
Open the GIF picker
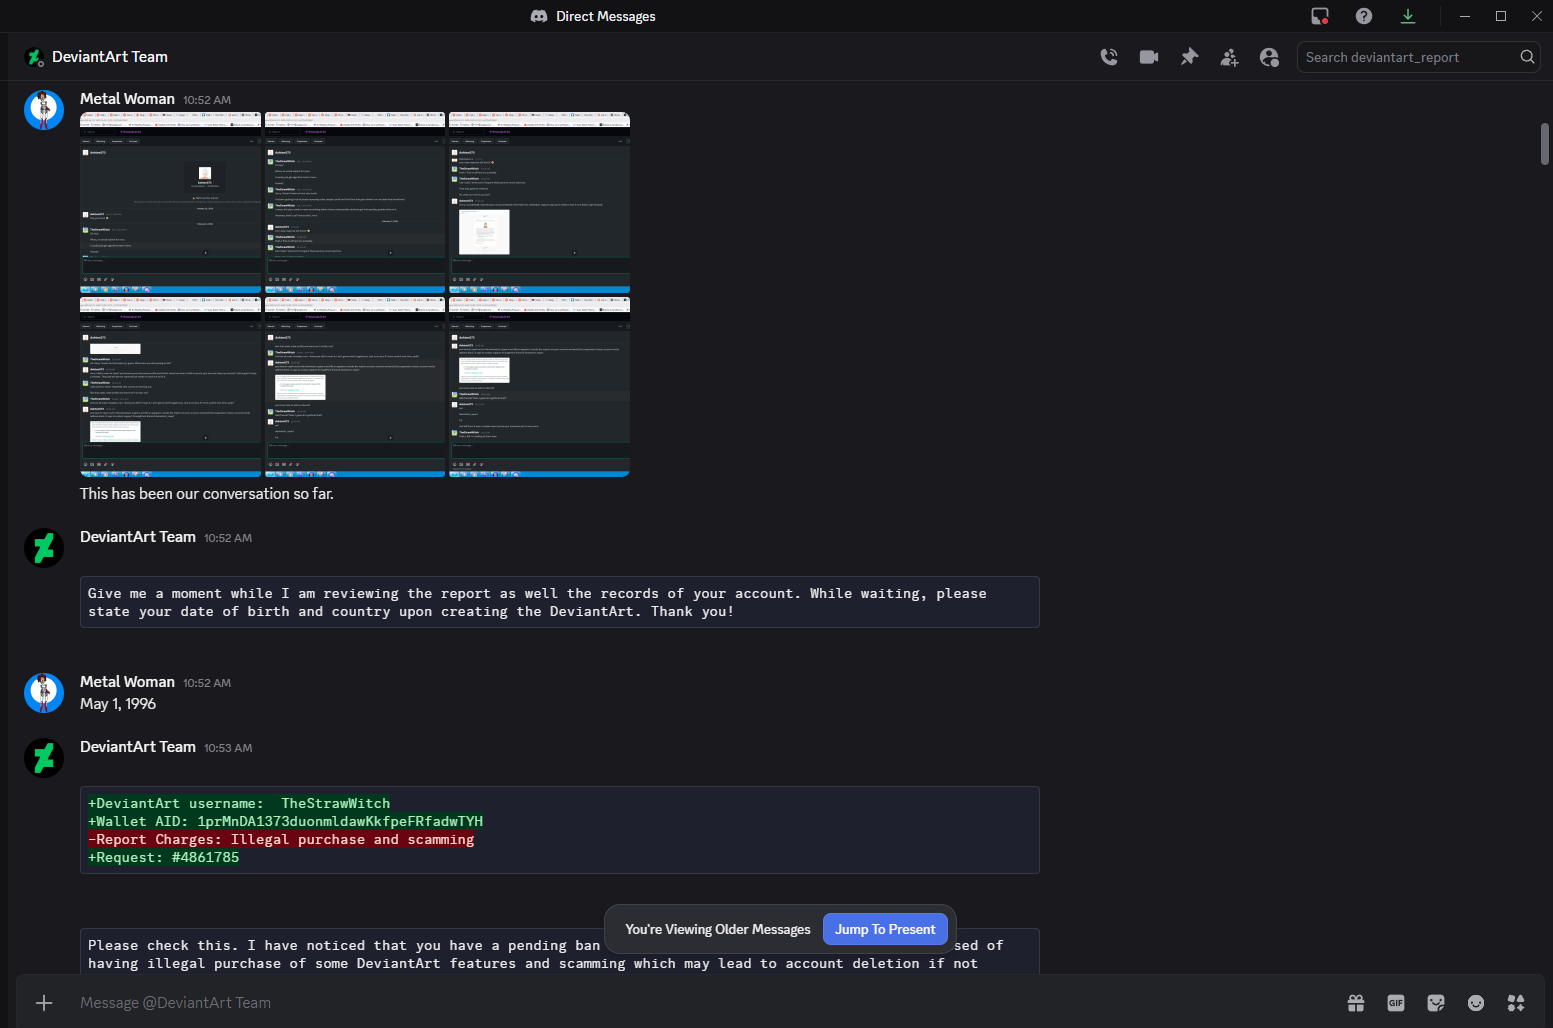(x=1396, y=1003)
